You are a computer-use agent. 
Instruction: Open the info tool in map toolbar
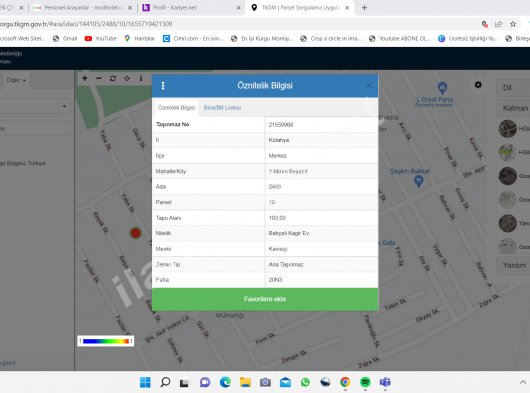pyautogui.click(x=141, y=78)
